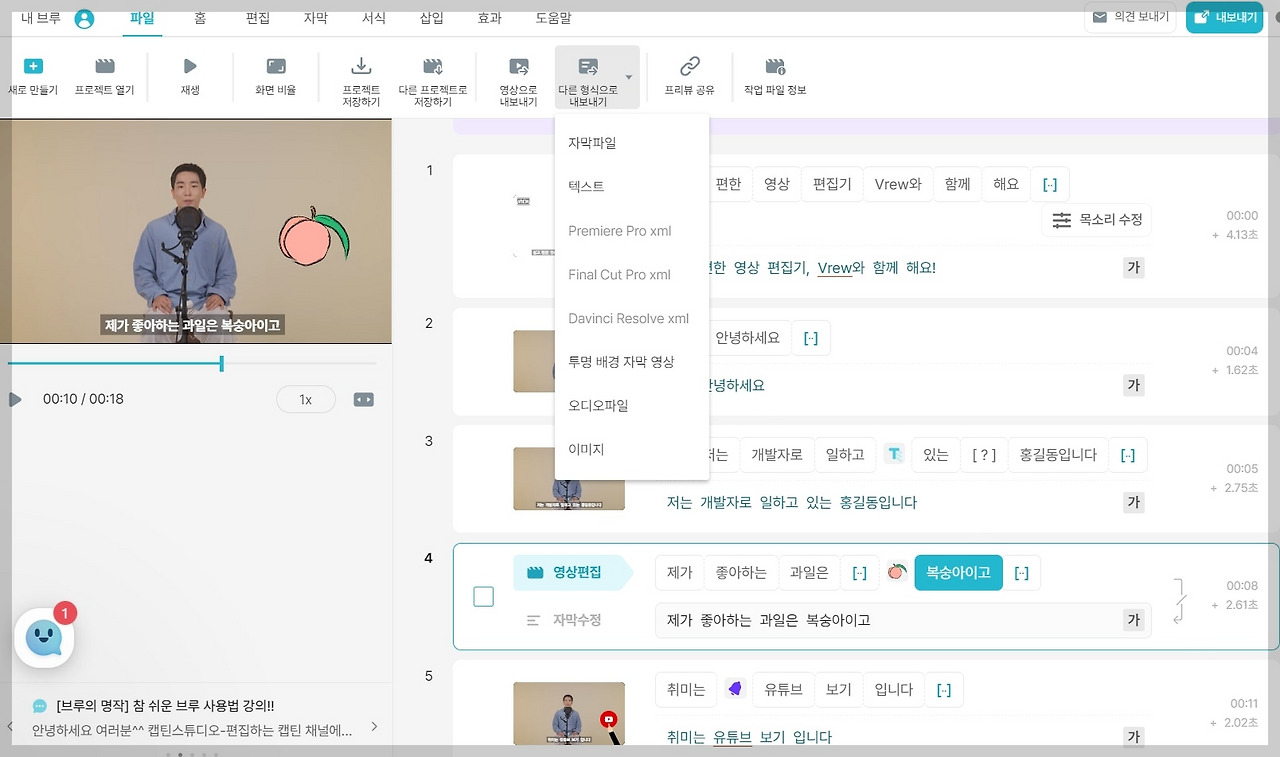Open 프리뷰 공유 link icon
The width and height of the screenshot is (1280, 757).
tap(690, 66)
